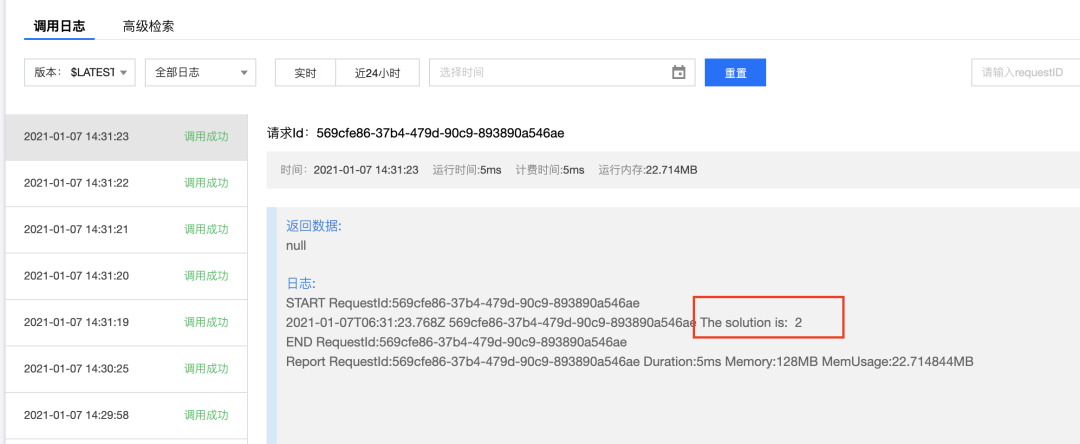
Task: Switch to the 调用日志 tab
Action: click(59, 27)
